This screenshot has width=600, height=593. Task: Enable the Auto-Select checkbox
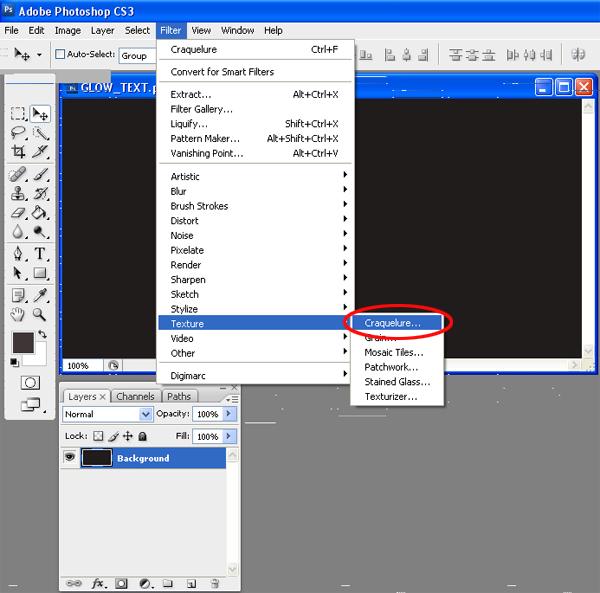coord(60,54)
